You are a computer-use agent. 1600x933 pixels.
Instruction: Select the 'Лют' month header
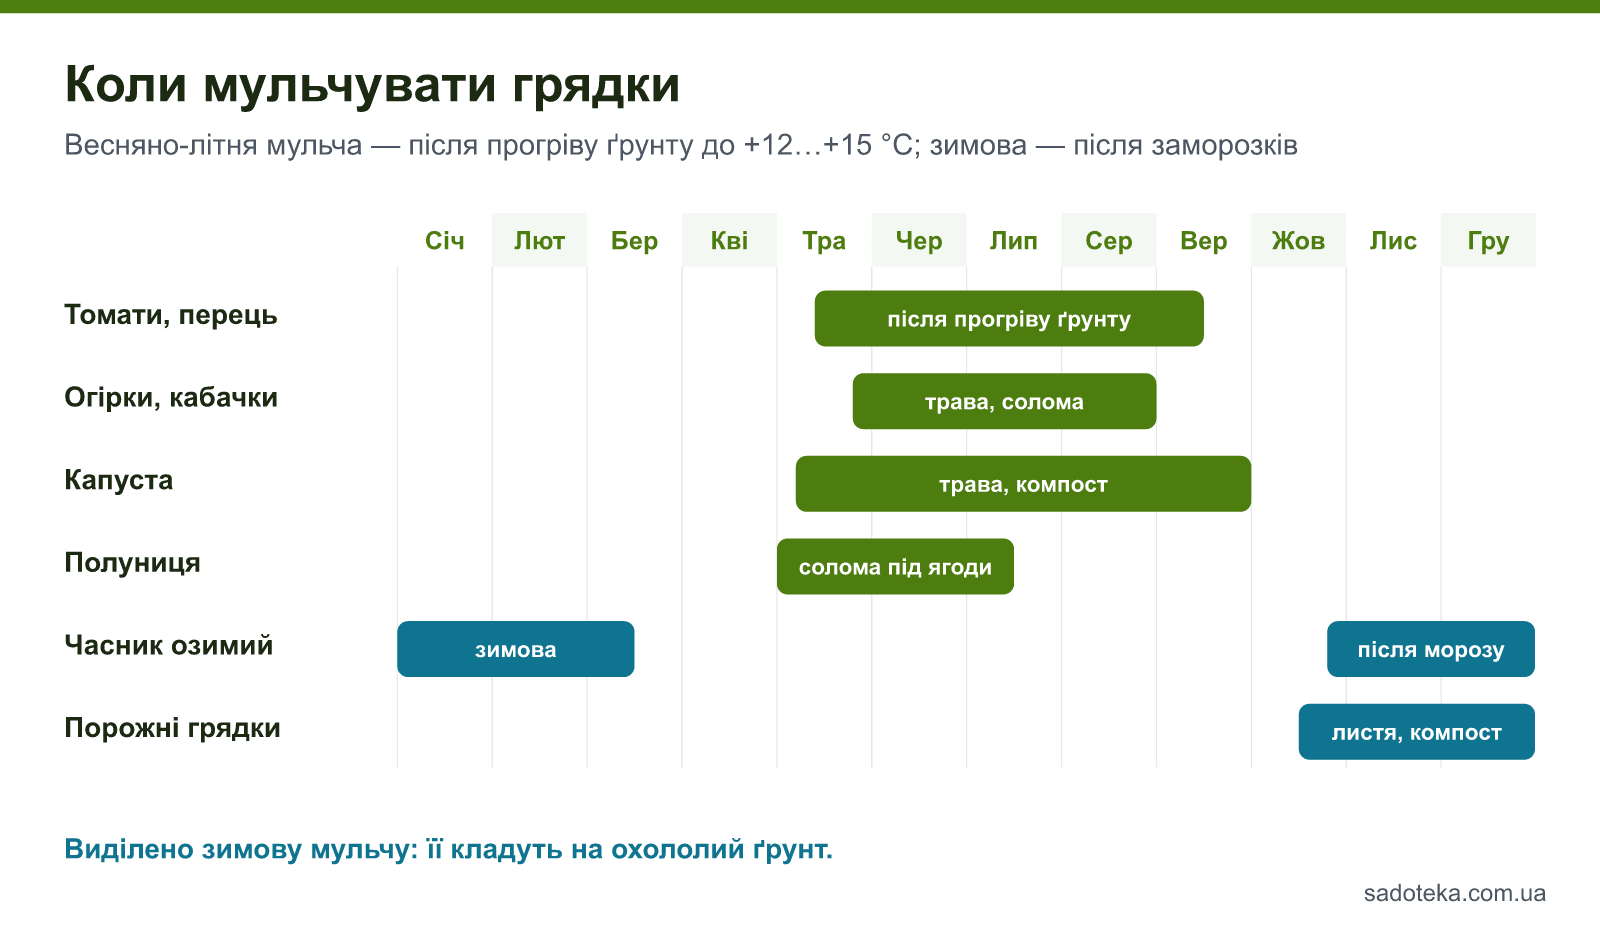click(540, 240)
